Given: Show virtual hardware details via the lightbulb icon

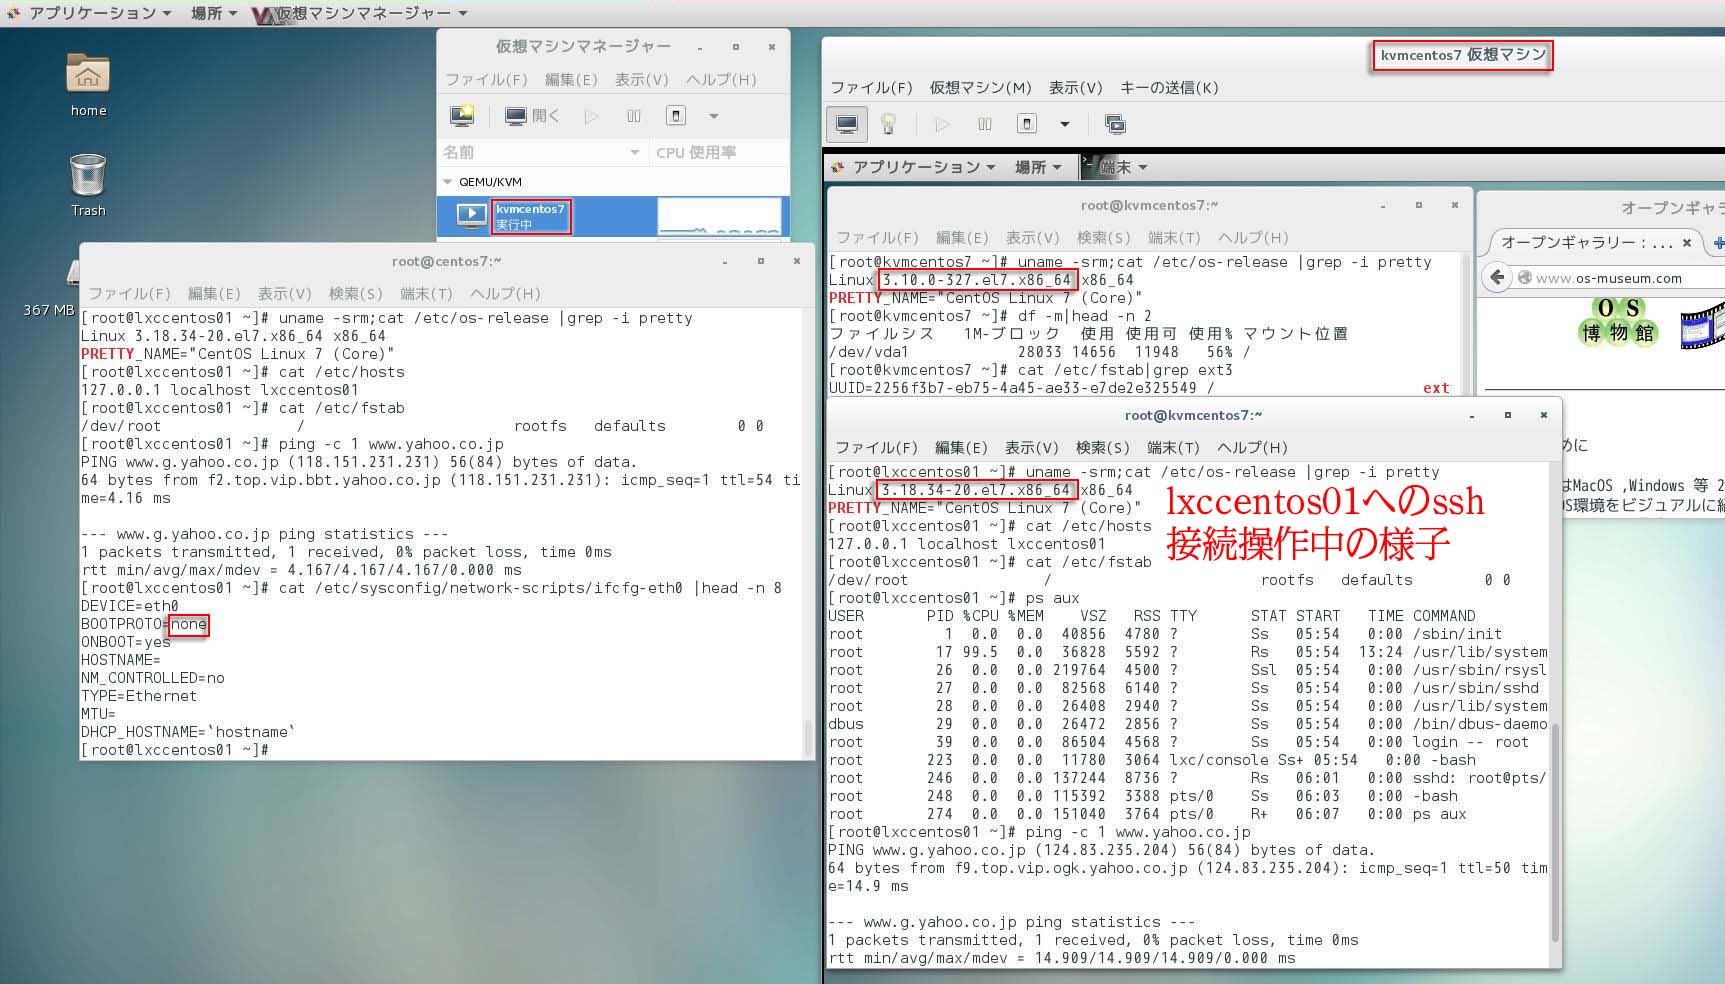Looking at the screenshot, I should pos(888,124).
